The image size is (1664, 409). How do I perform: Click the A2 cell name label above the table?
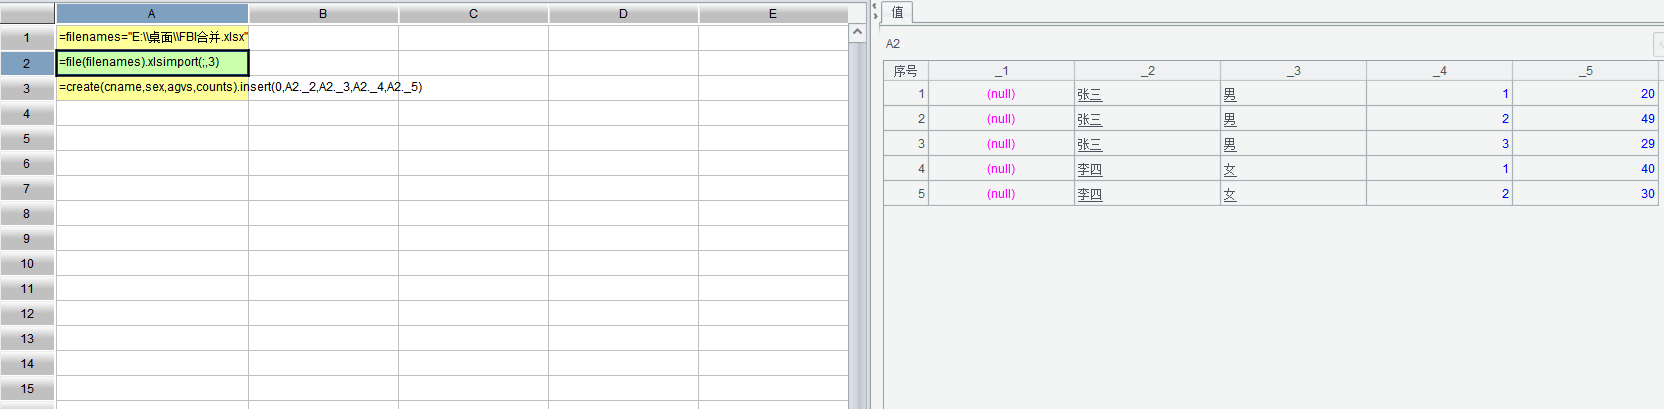click(893, 44)
